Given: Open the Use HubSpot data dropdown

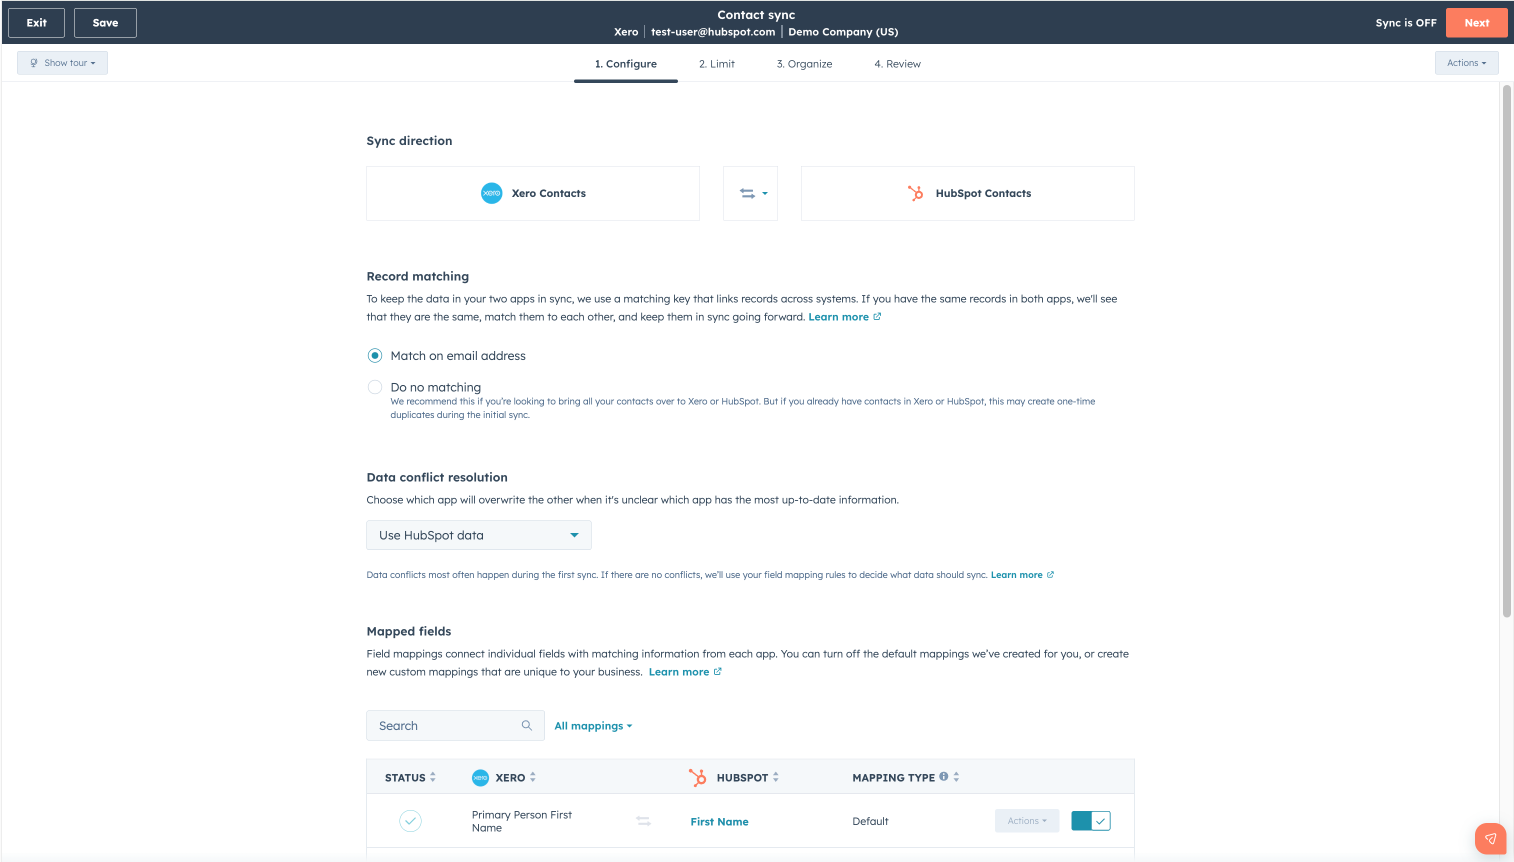Looking at the screenshot, I should [478, 535].
